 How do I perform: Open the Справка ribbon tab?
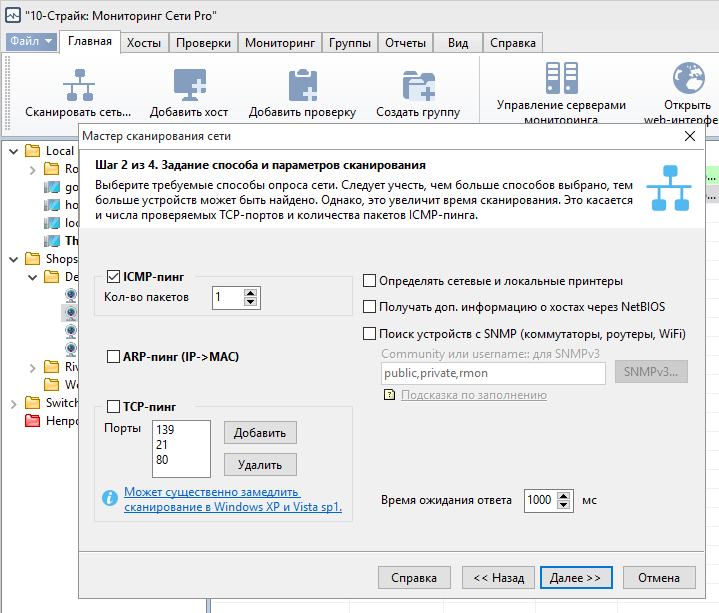tap(513, 43)
